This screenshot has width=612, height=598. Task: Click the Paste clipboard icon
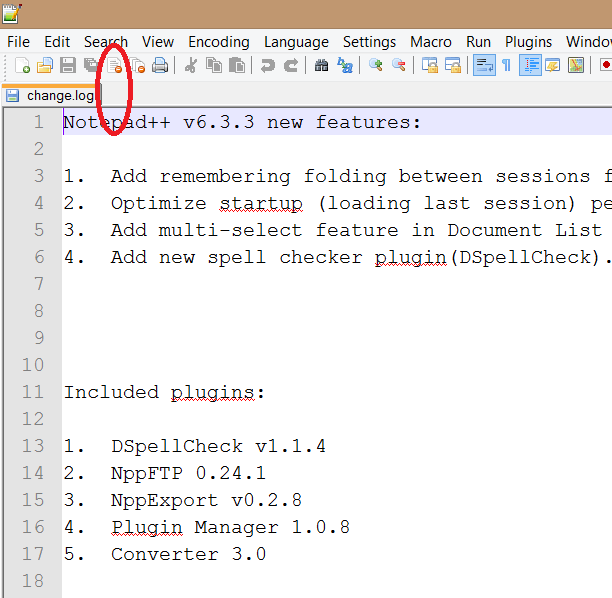[237, 65]
